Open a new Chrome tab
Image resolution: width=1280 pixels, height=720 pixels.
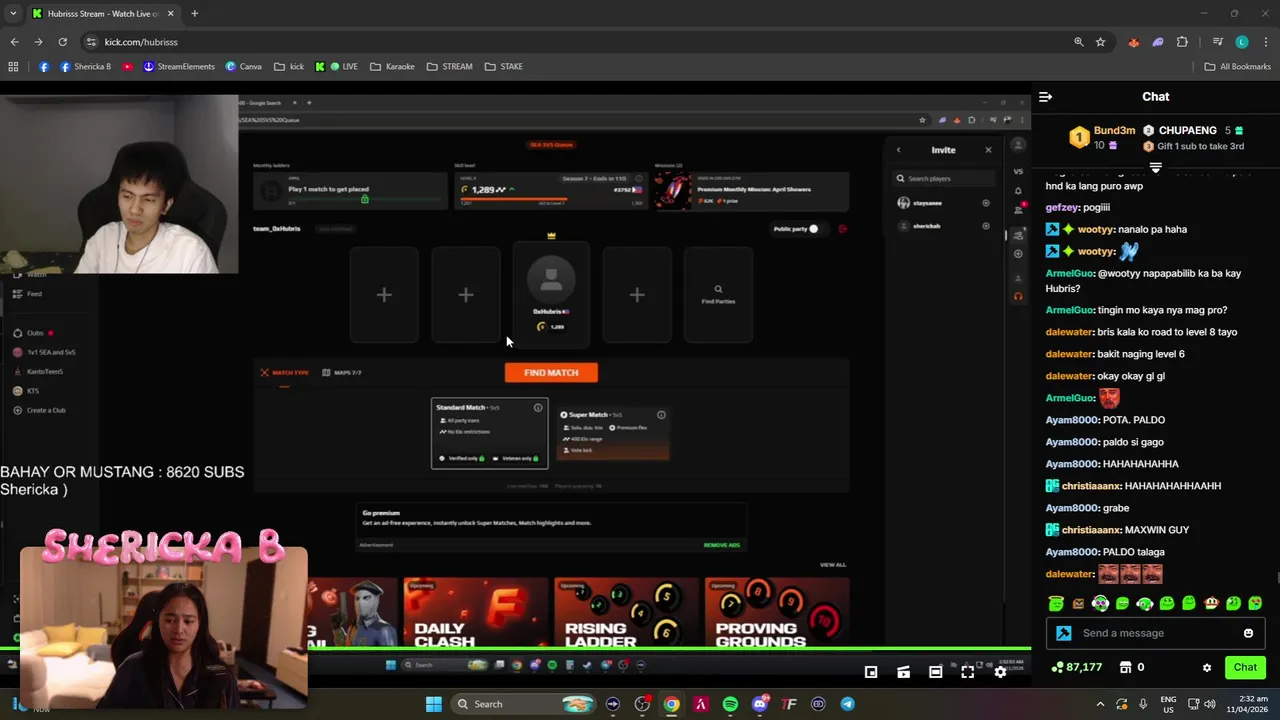[x=194, y=13]
